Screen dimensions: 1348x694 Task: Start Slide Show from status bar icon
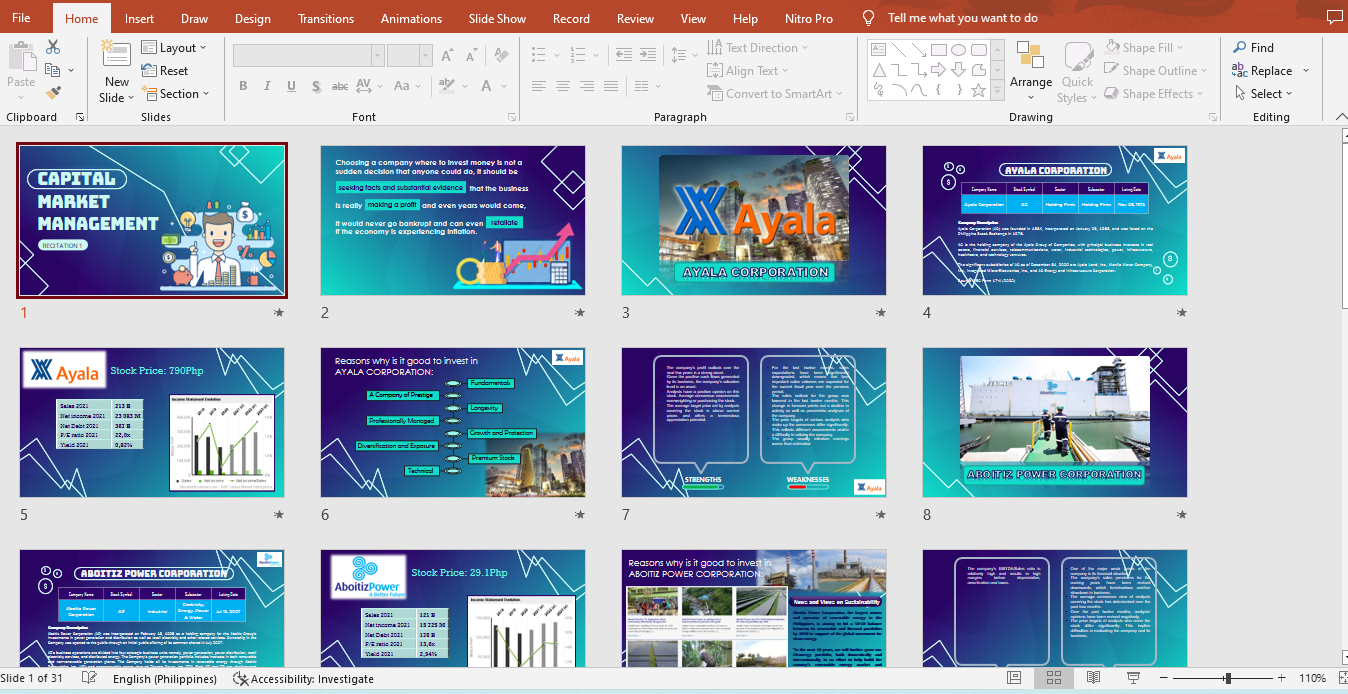[1132, 678]
